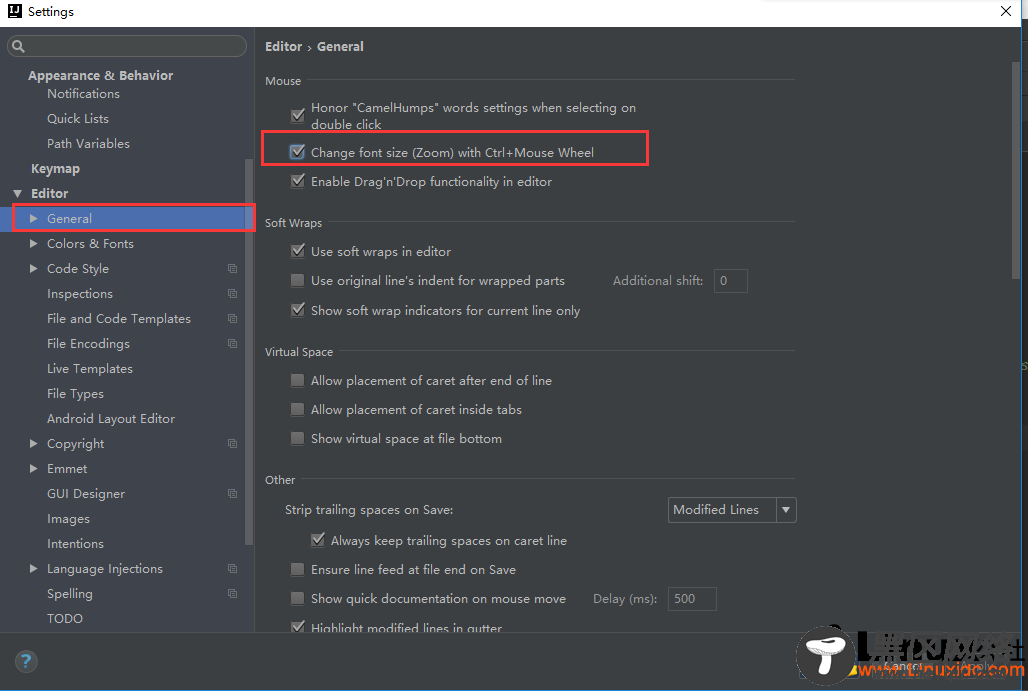Screen dimensions: 1028x691
Task: Open help with the question mark icon
Action: point(26,661)
